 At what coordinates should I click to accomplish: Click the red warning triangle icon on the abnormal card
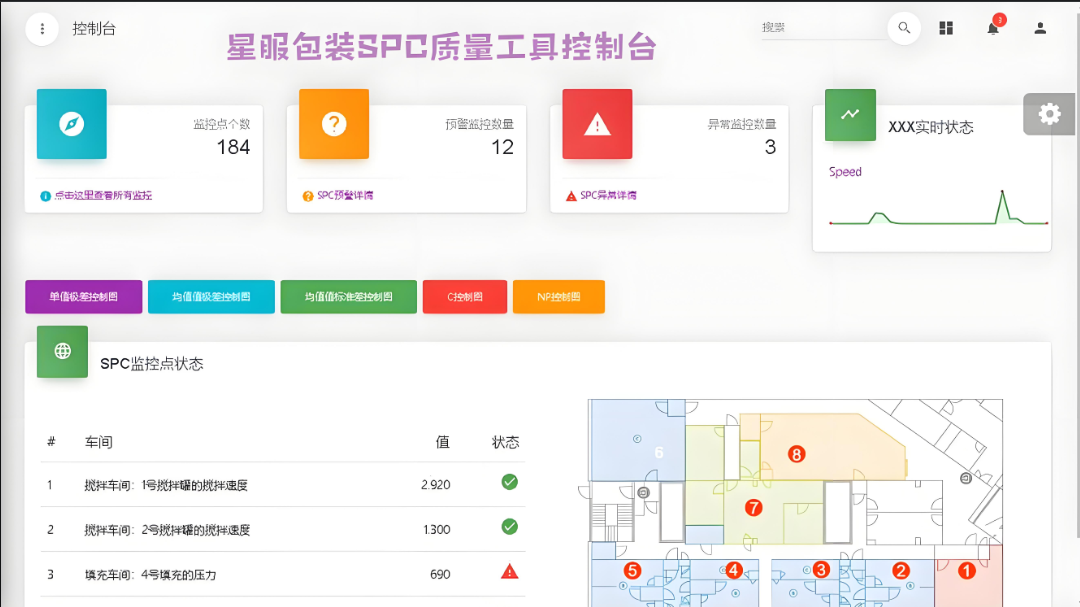[597, 124]
